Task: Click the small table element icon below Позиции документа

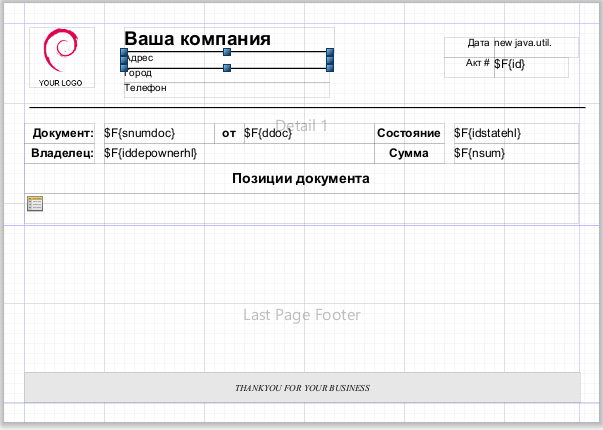Action: click(x=35, y=204)
